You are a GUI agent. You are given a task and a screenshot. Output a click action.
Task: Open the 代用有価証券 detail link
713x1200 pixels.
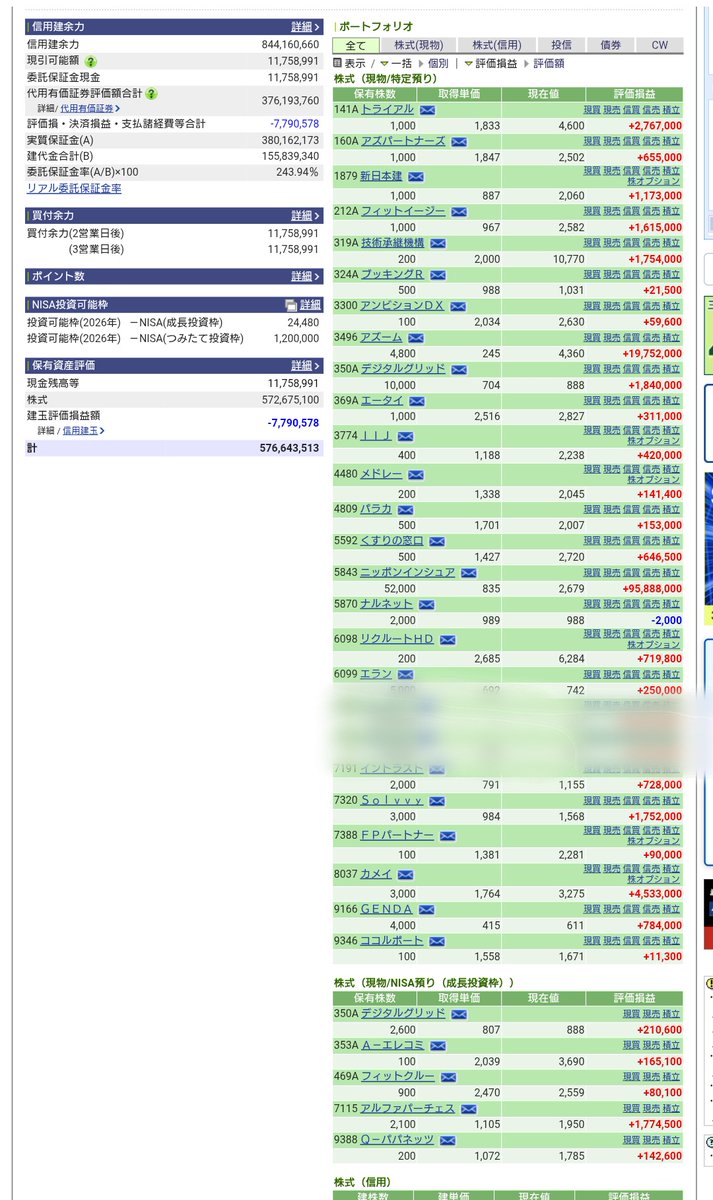[90, 108]
